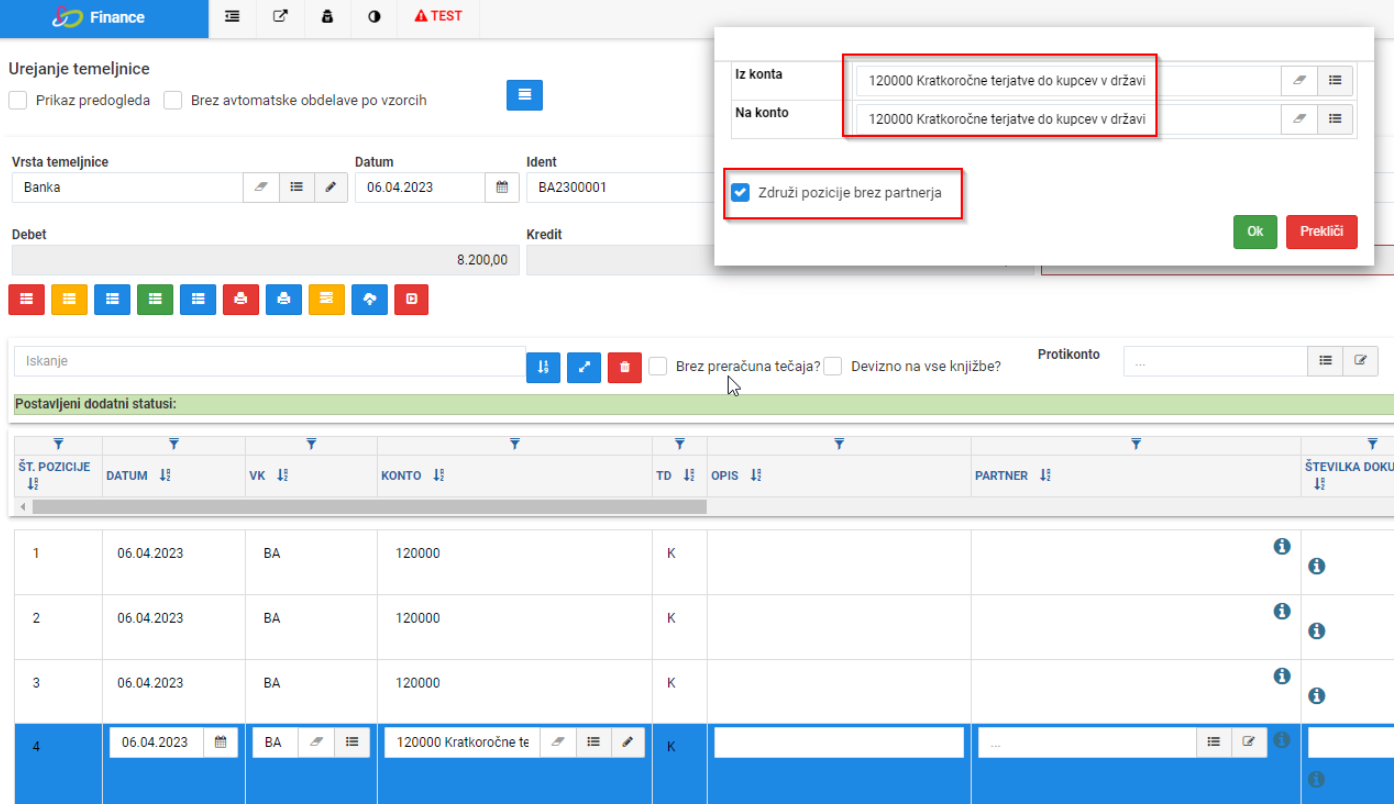Click the red list toolbar button

[x=26, y=299]
